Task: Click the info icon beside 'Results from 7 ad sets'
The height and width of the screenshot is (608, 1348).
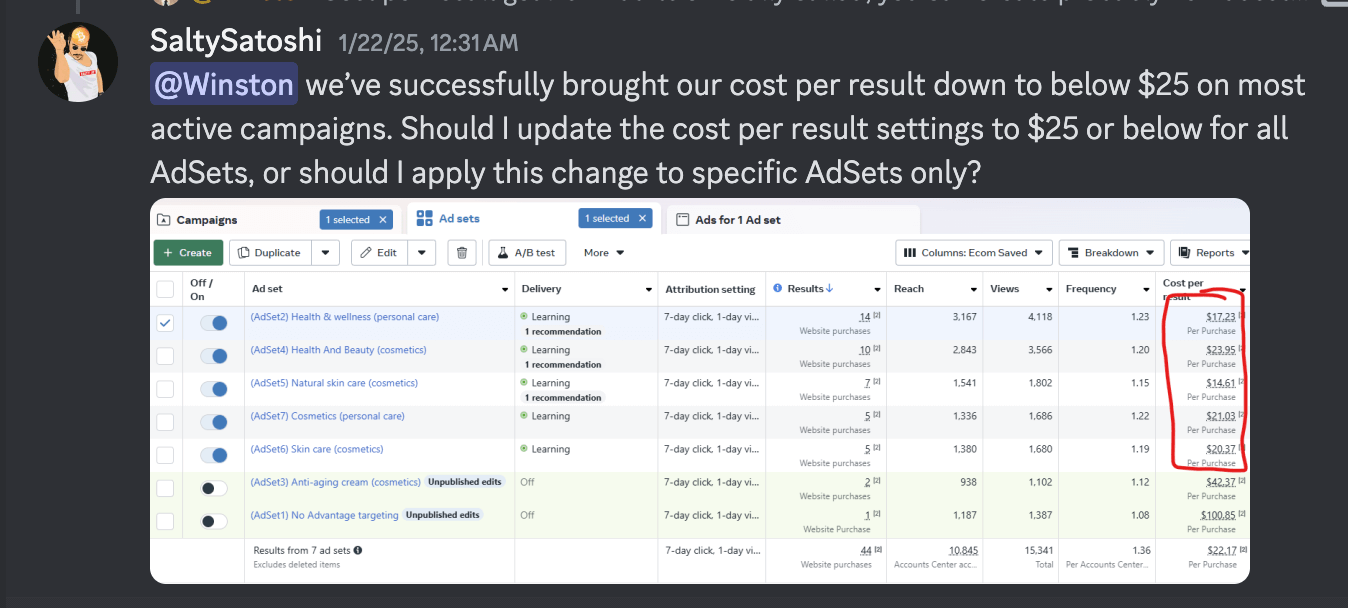Action: (358, 550)
